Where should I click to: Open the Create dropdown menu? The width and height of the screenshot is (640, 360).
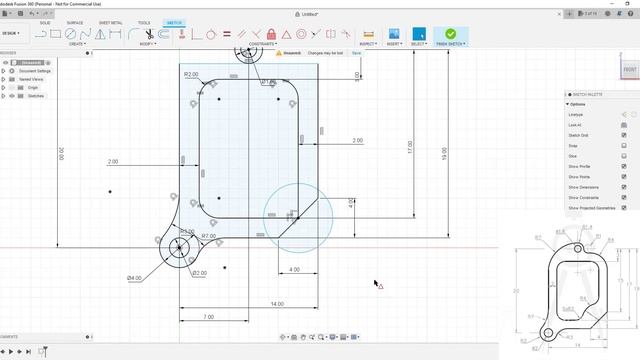pos(77,44)
